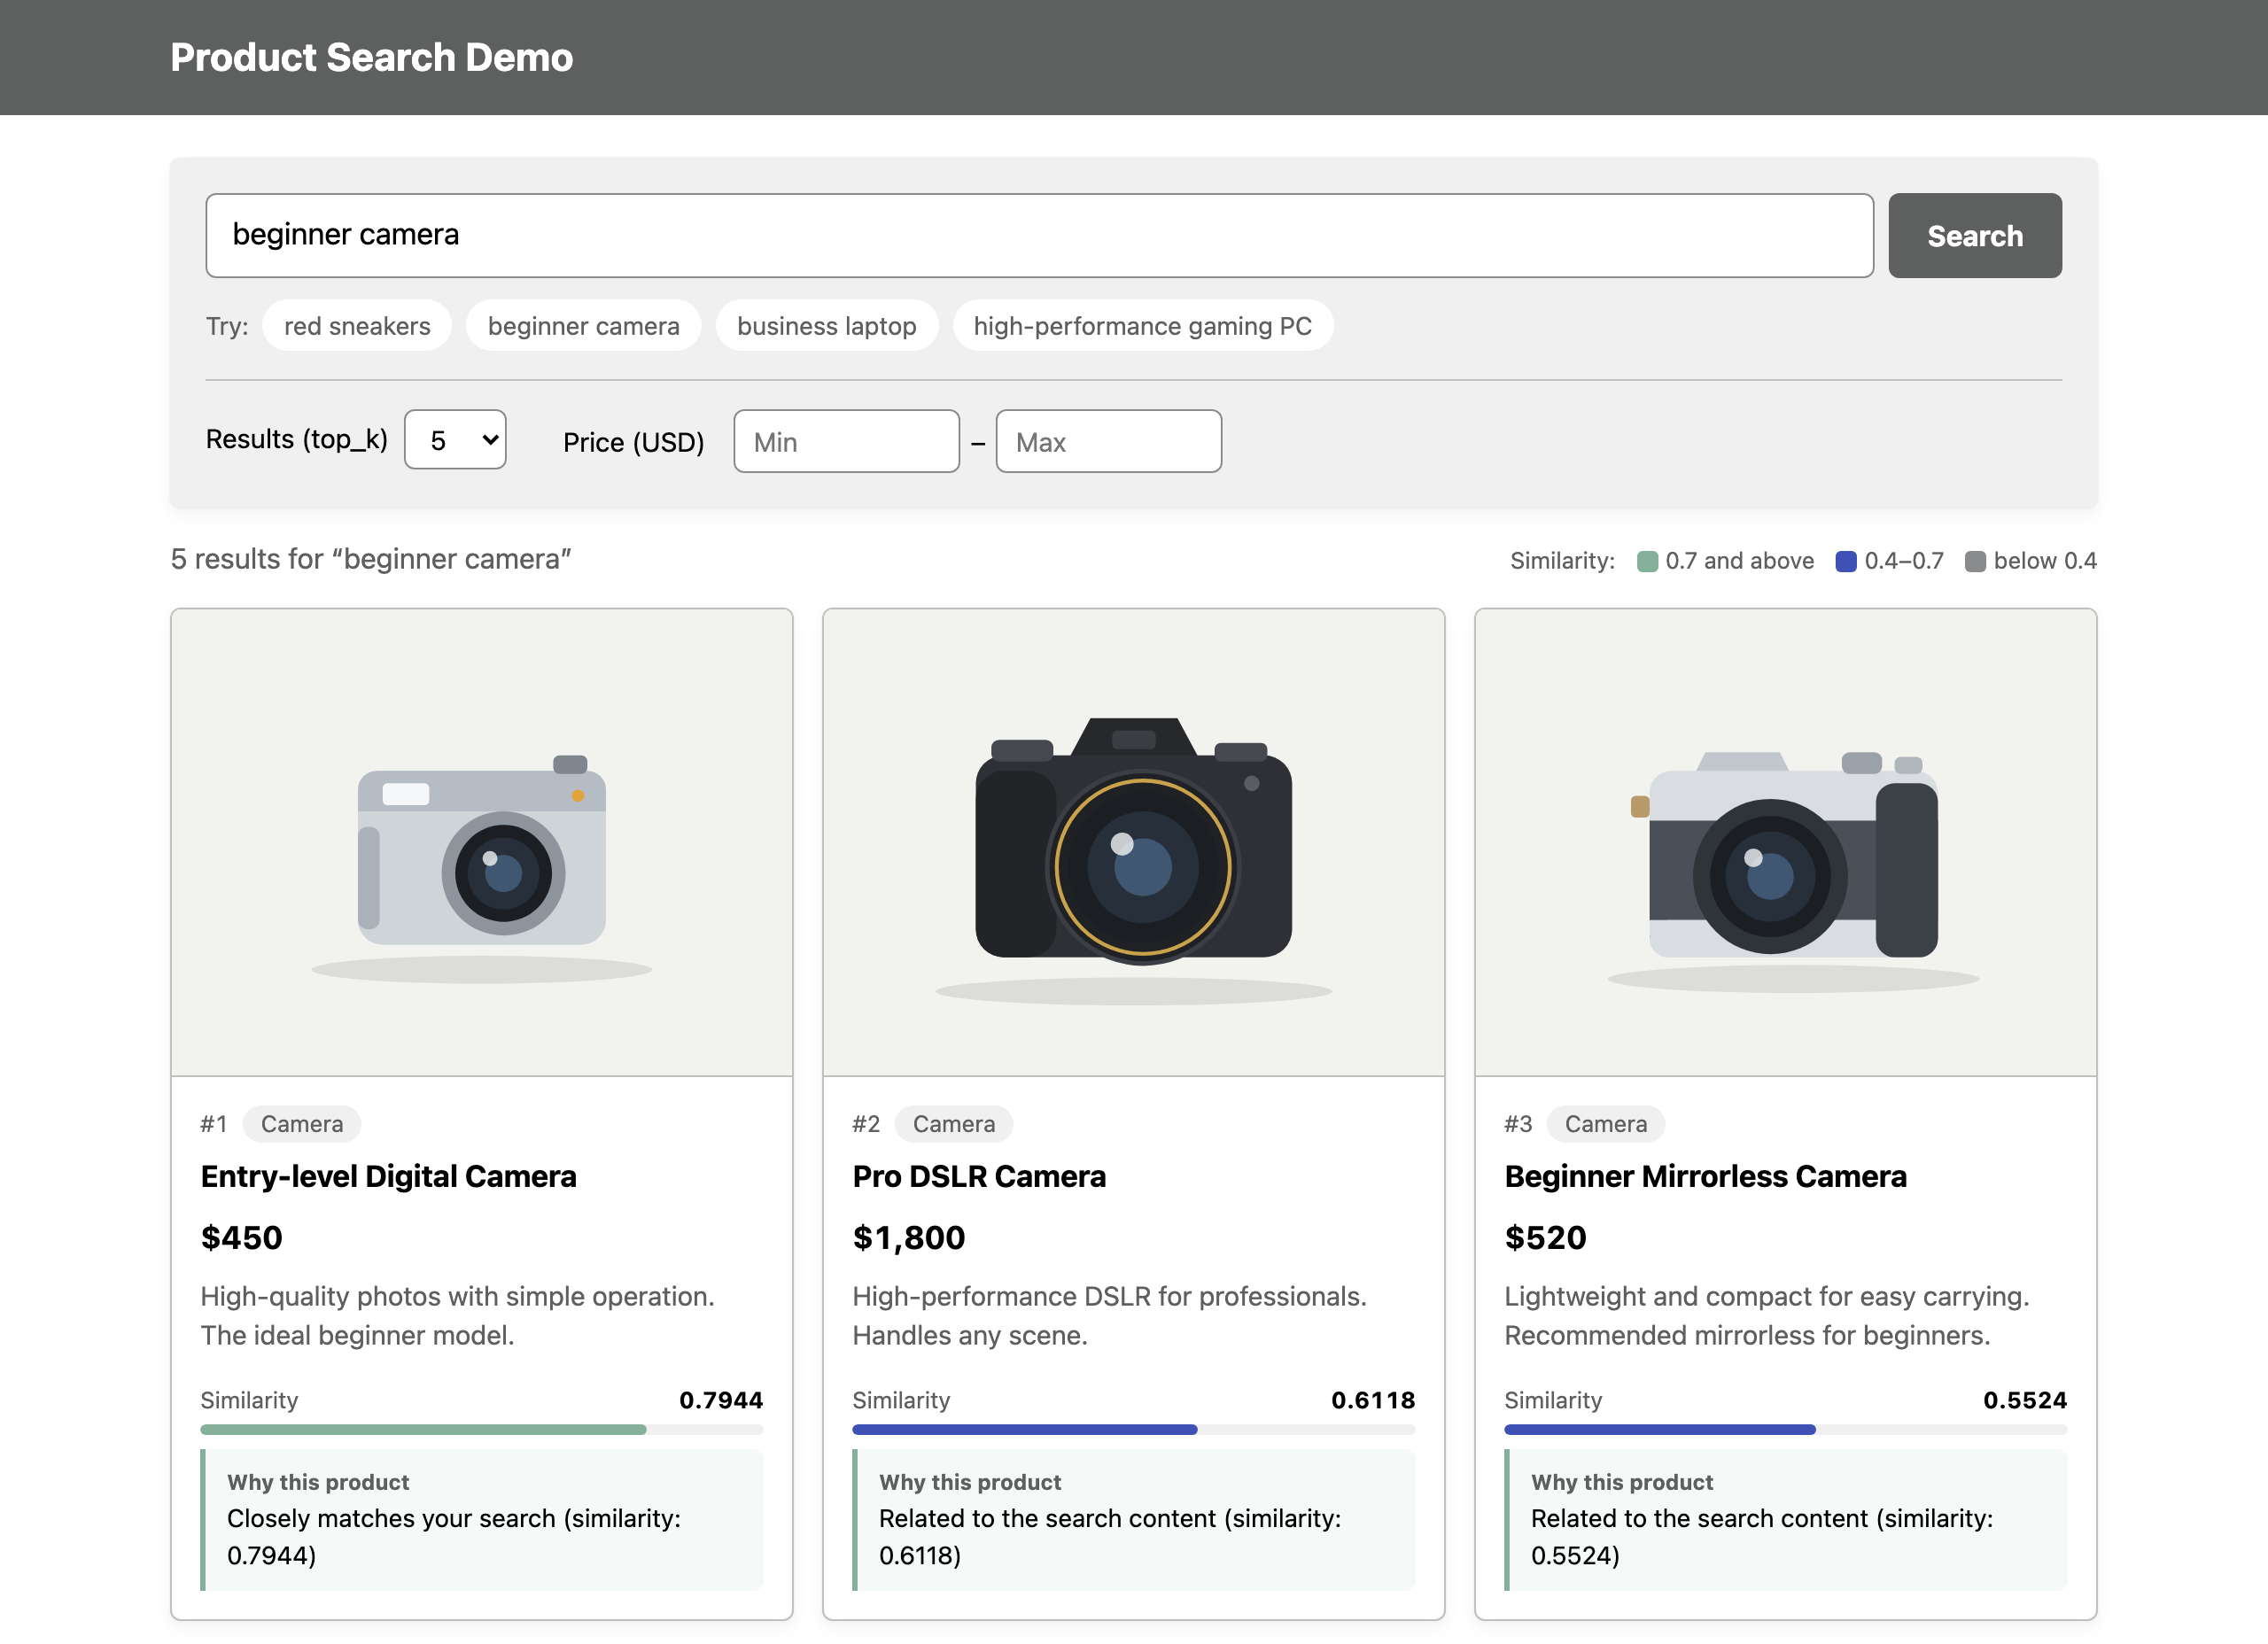Click the Camera tag on result #2
Screen dimensions: 2268x1644
(954, 1124)
